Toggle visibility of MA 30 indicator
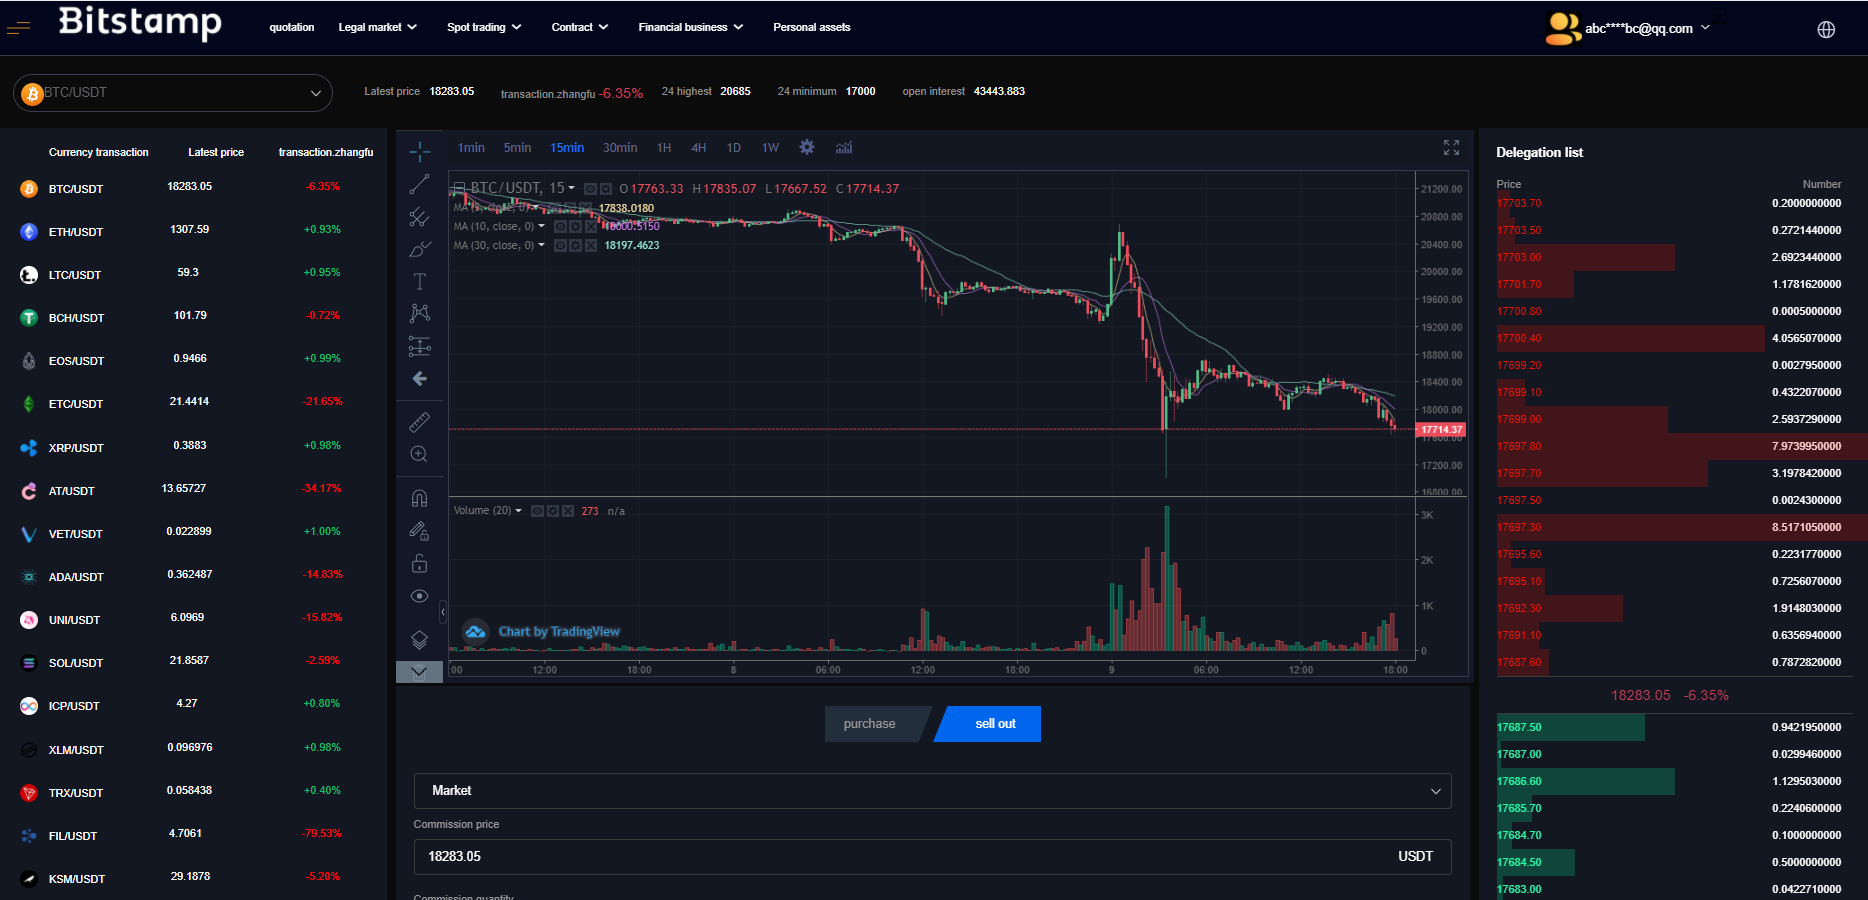The width and height of the screenshot is (1868, 900). pyautogui.click(x=561, y=246)
